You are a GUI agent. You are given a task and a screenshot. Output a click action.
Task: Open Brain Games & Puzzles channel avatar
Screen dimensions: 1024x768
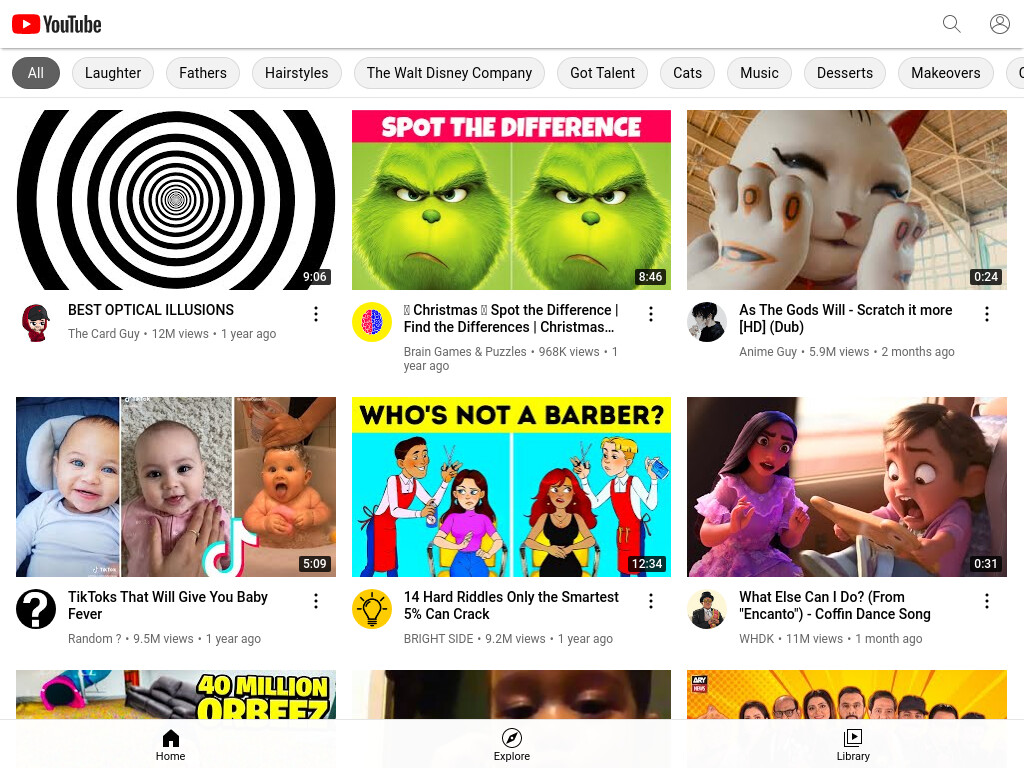click(372, 322)
